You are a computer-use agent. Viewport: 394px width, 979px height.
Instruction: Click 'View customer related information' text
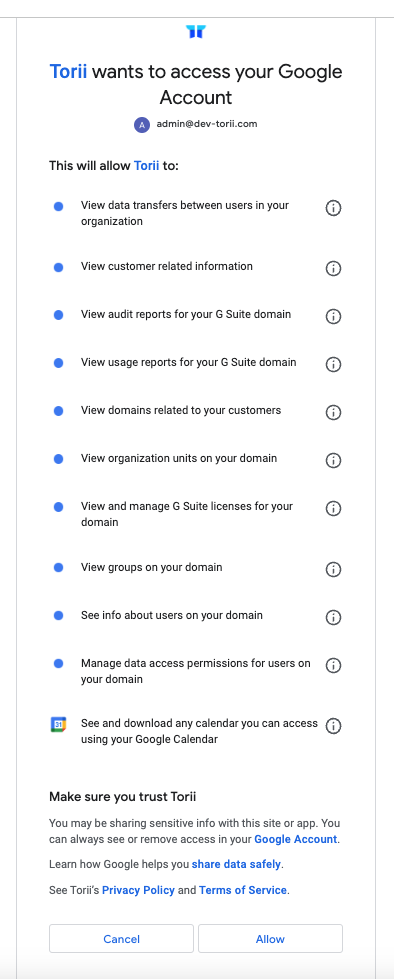point(167,266)
